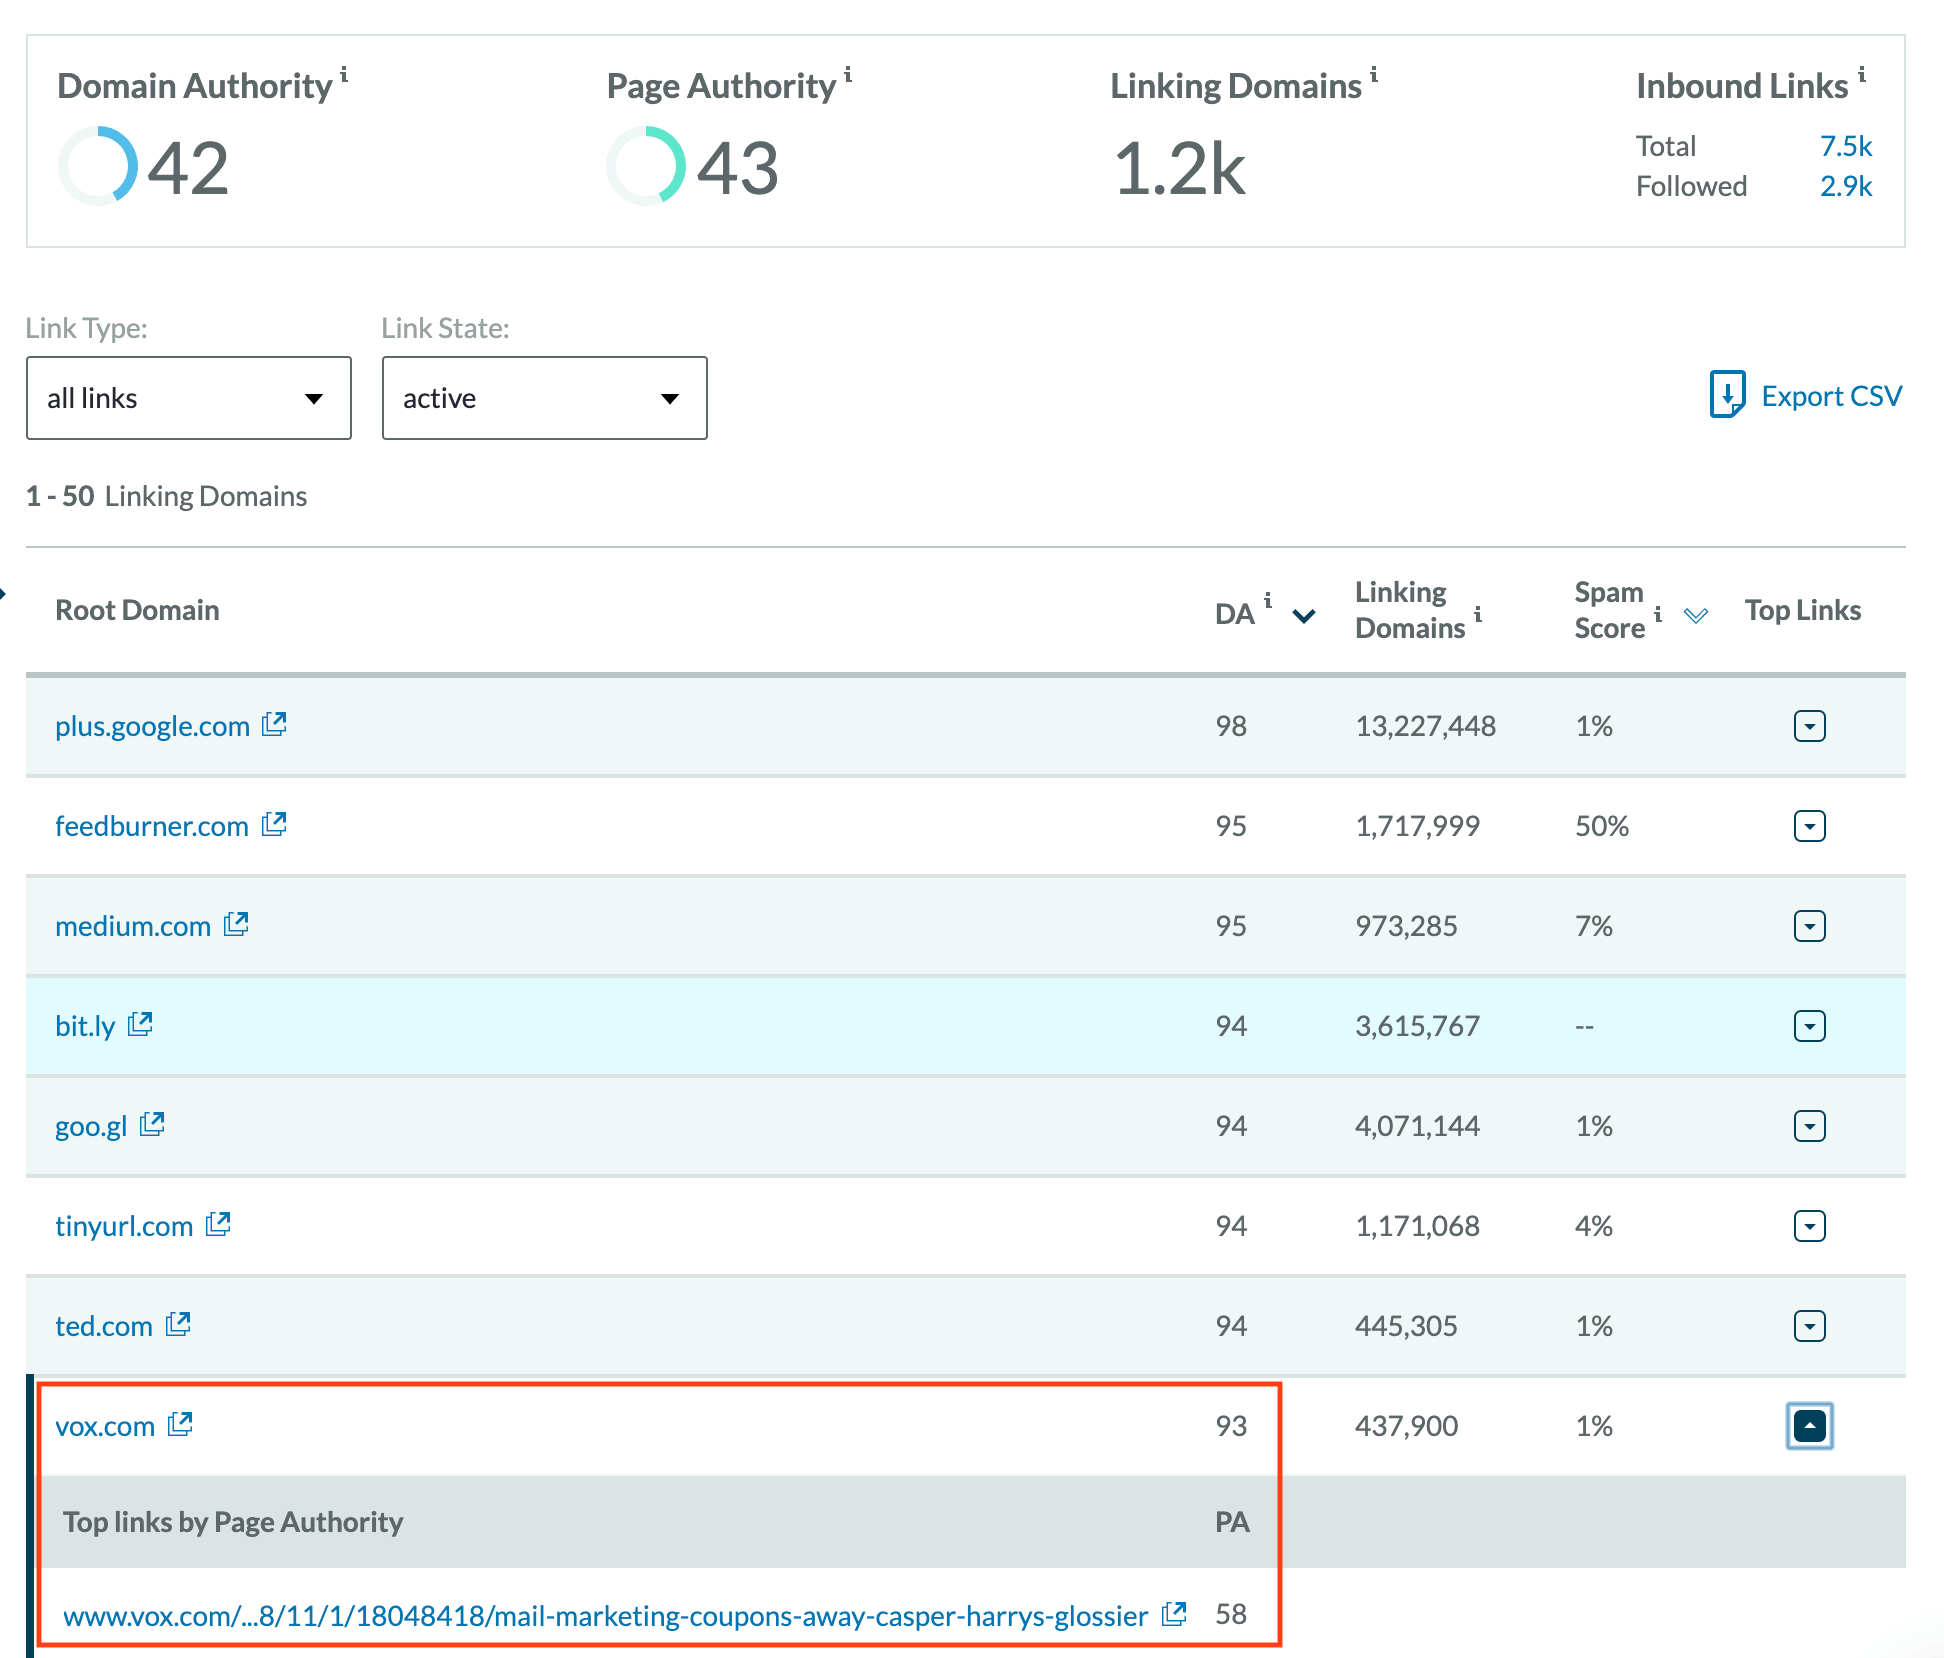Click the external link icon beside the vox.com article URL
The image size is (1944, 1658).
point(1174,1614)
